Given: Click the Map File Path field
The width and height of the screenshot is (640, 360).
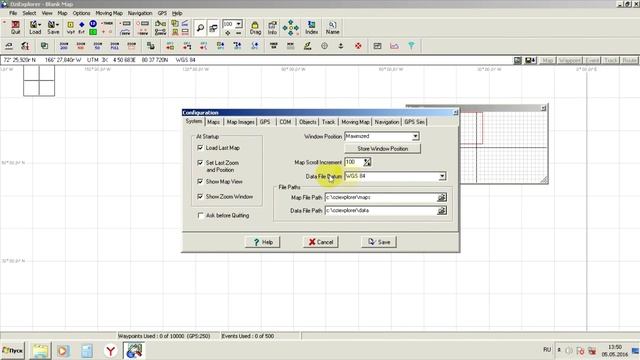Looking at the screenshot, I should pyautogui.click(x=381, y=198).
